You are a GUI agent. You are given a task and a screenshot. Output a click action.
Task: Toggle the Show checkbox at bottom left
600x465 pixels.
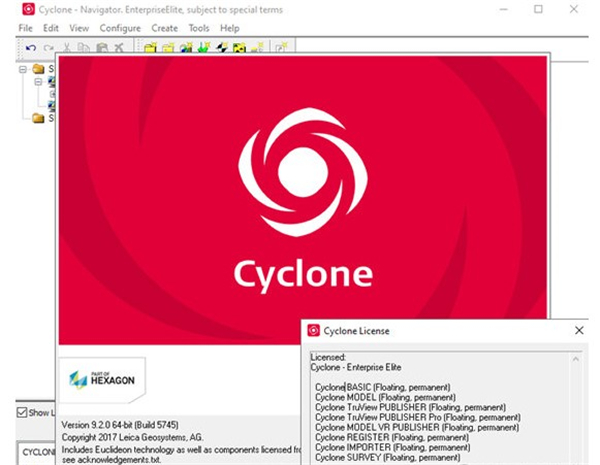pos(23,412)
